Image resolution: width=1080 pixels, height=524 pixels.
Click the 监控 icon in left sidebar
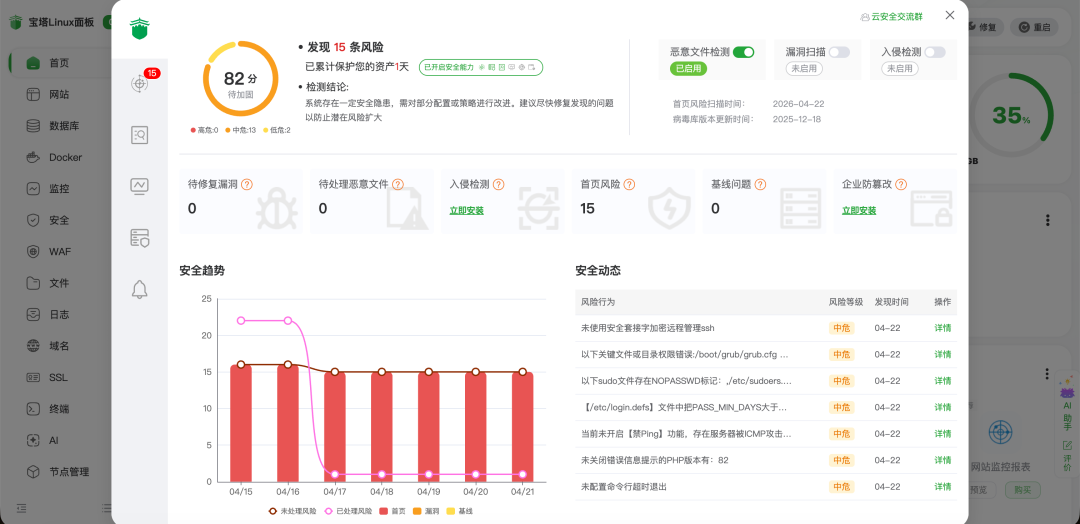pyautogui.click(x=33, y=189)
